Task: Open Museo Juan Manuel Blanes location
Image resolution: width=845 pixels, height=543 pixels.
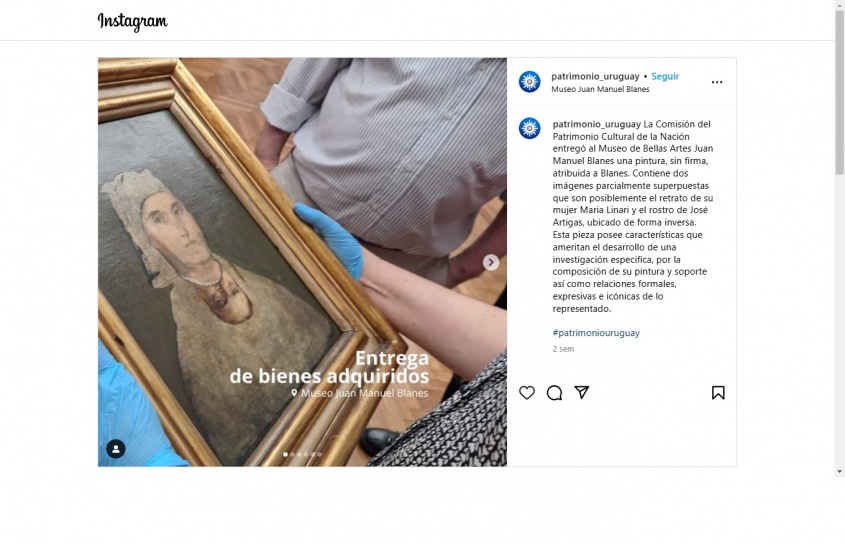Action: click(x=600, y=89)
